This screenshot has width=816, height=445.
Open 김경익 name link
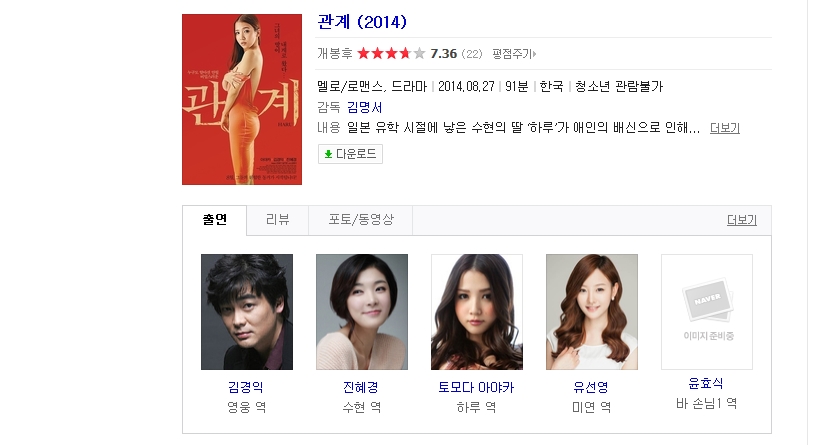click(x=246, y=387)
